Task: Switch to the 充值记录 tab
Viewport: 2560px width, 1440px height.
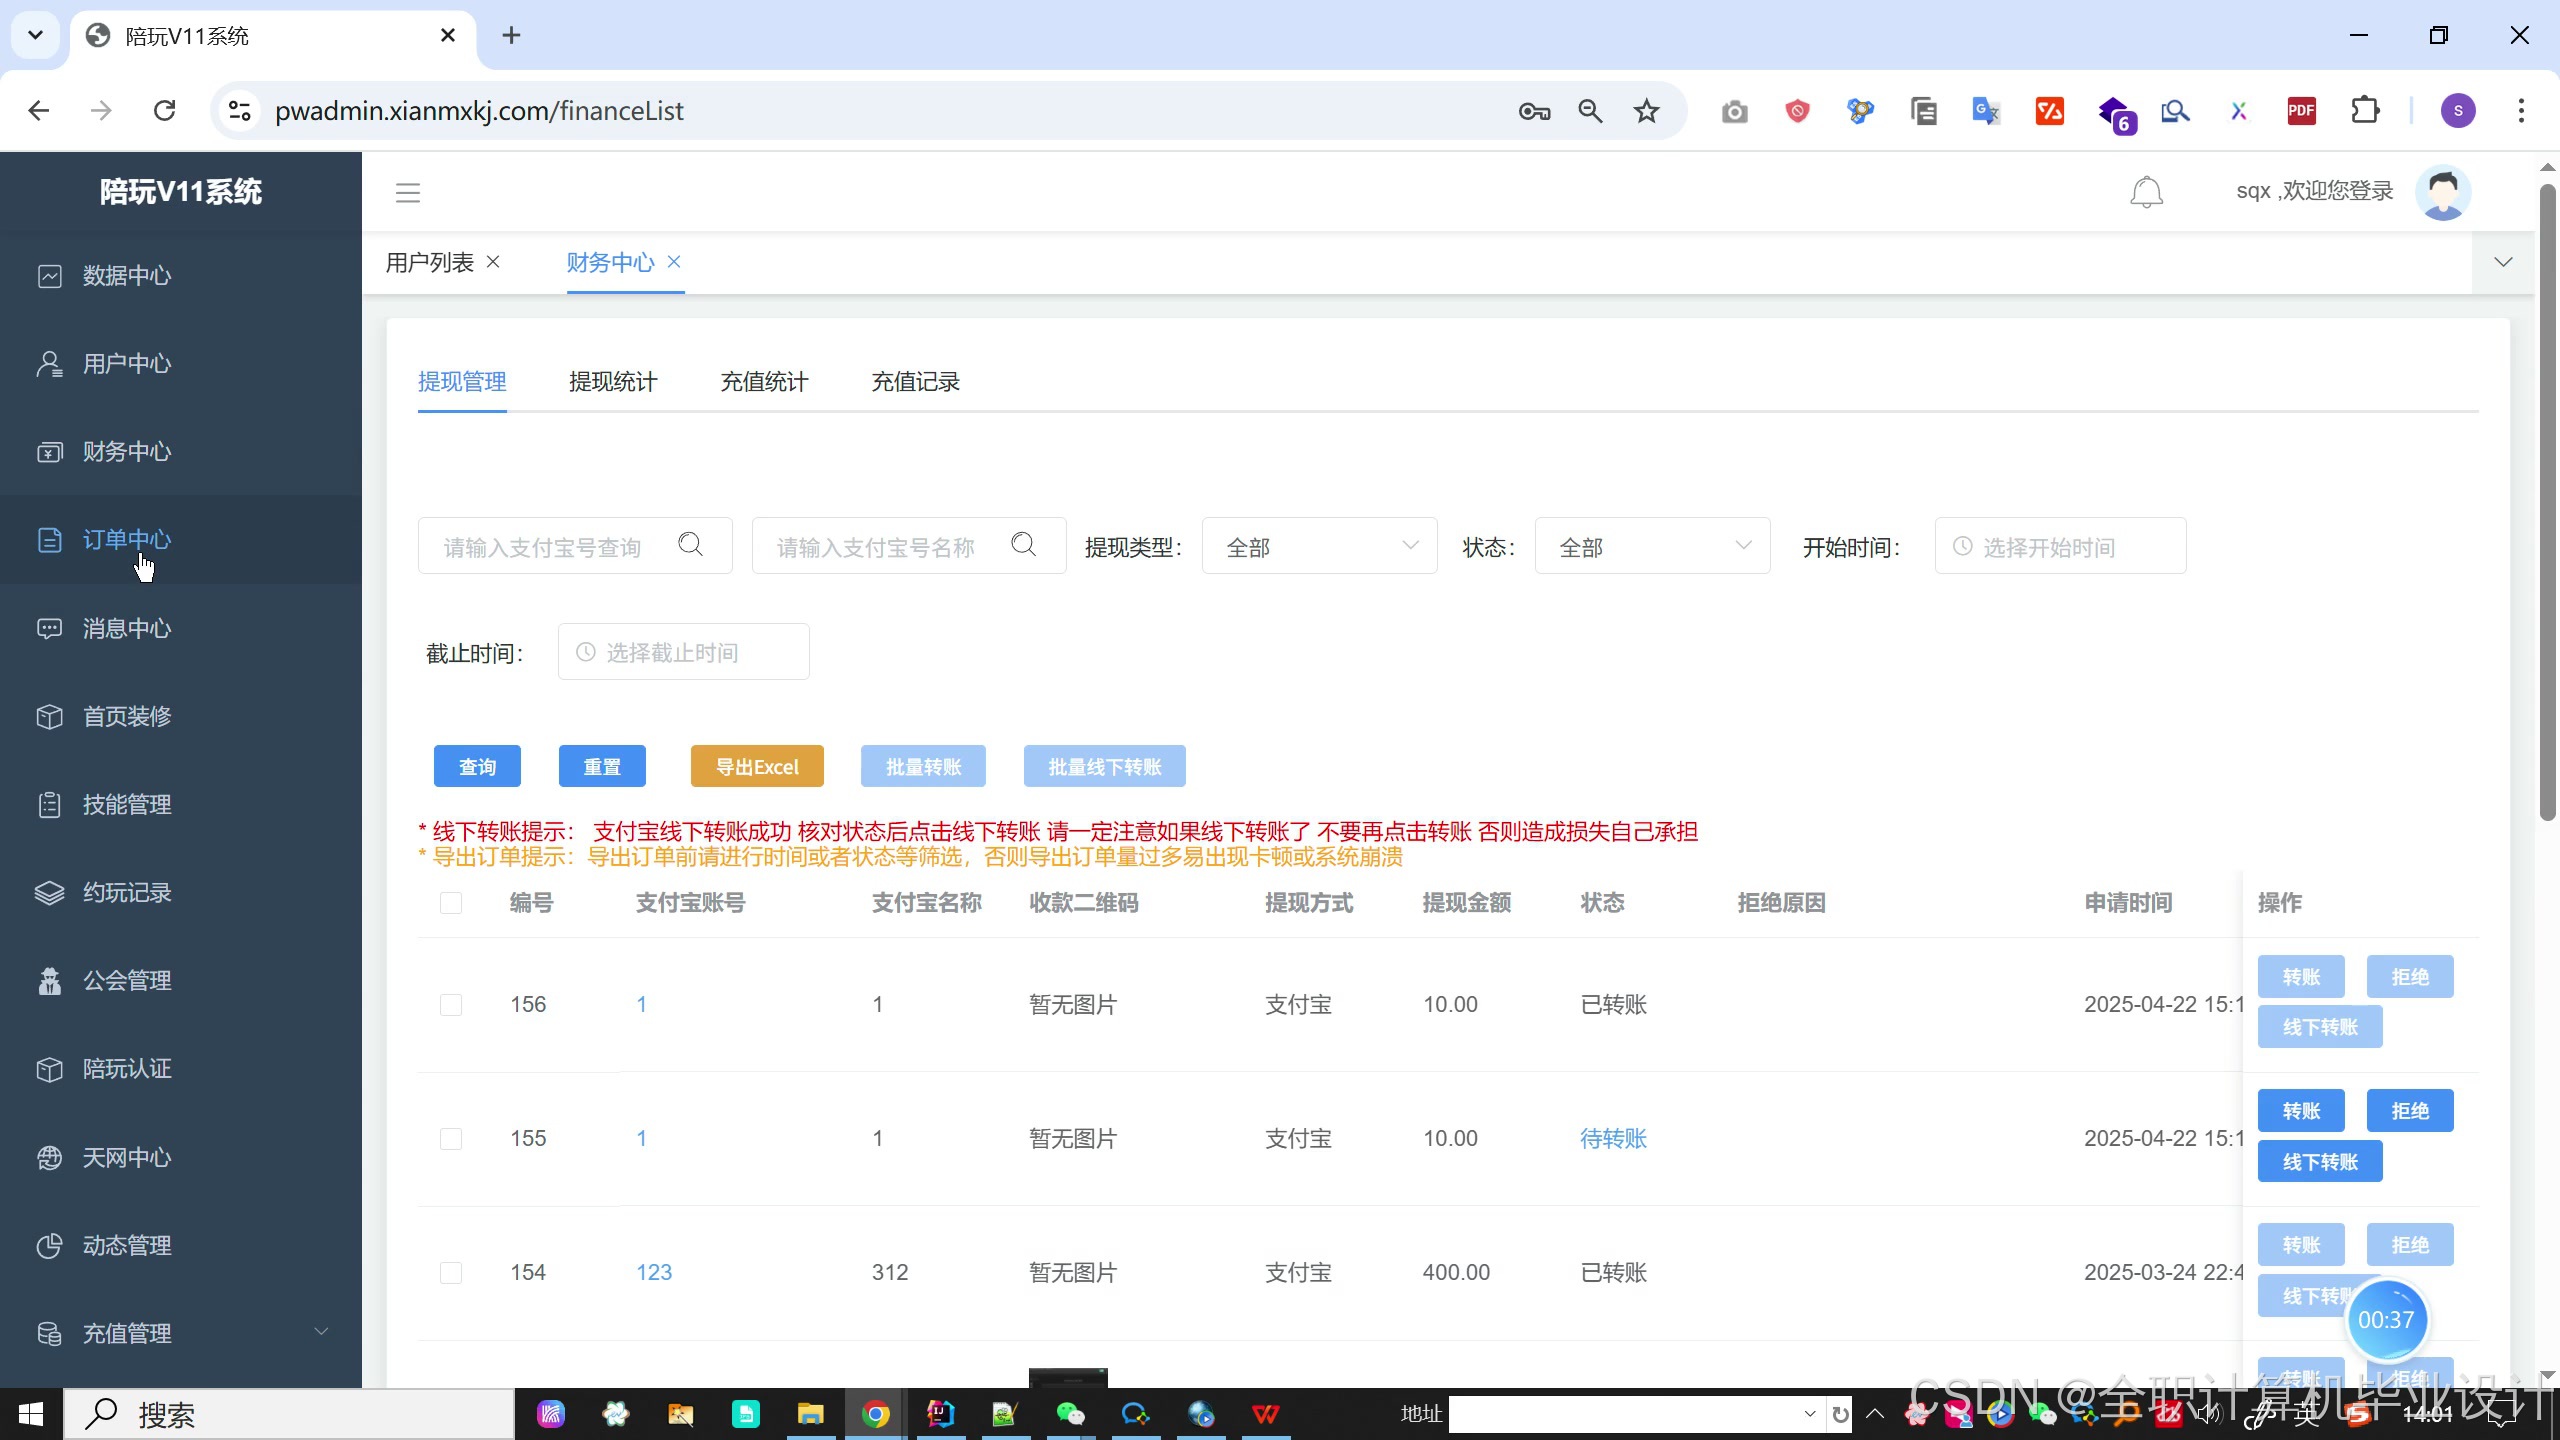Action: tap(915, 382)
